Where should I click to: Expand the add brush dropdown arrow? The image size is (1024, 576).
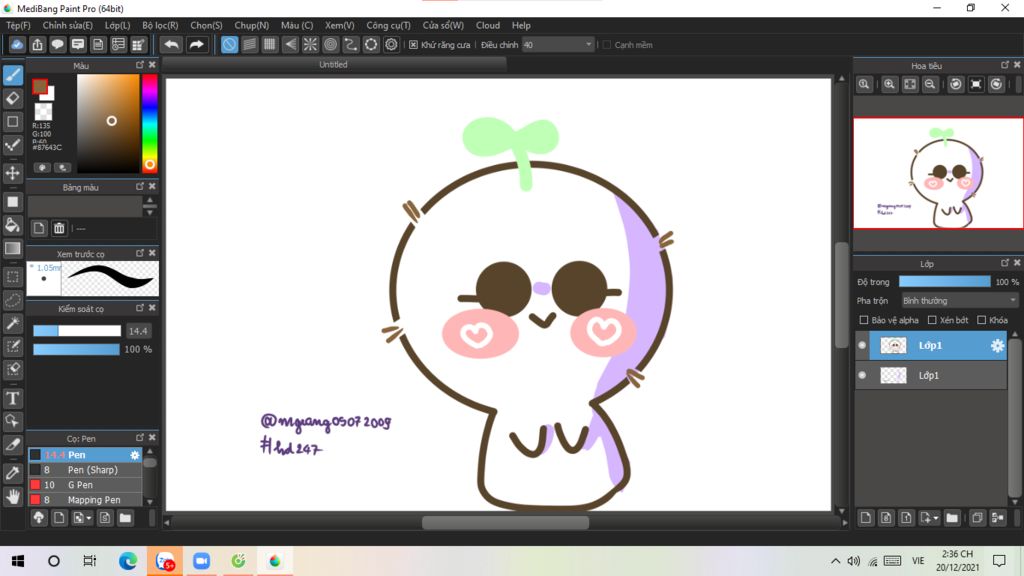(89, 519)
